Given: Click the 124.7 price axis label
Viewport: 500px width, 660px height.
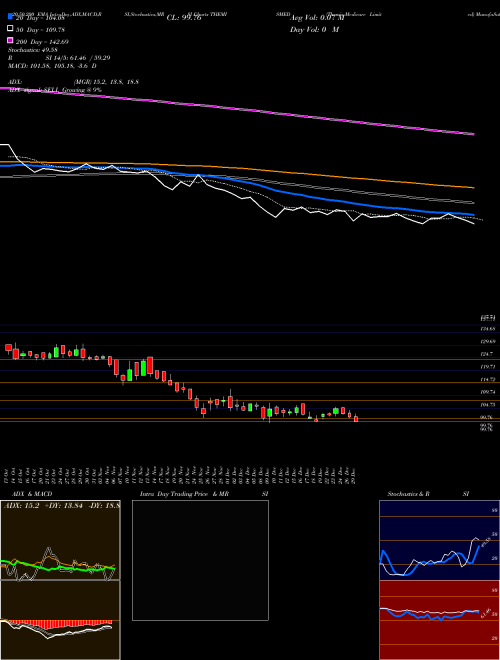Looking at the screenshot, I should click(487, 354).
